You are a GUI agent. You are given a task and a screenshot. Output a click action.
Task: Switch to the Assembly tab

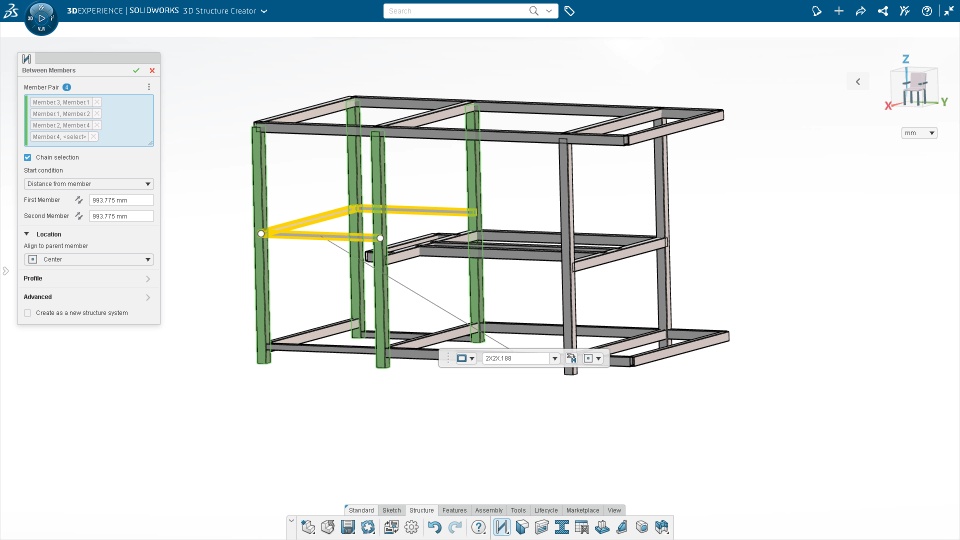point(489,510)
